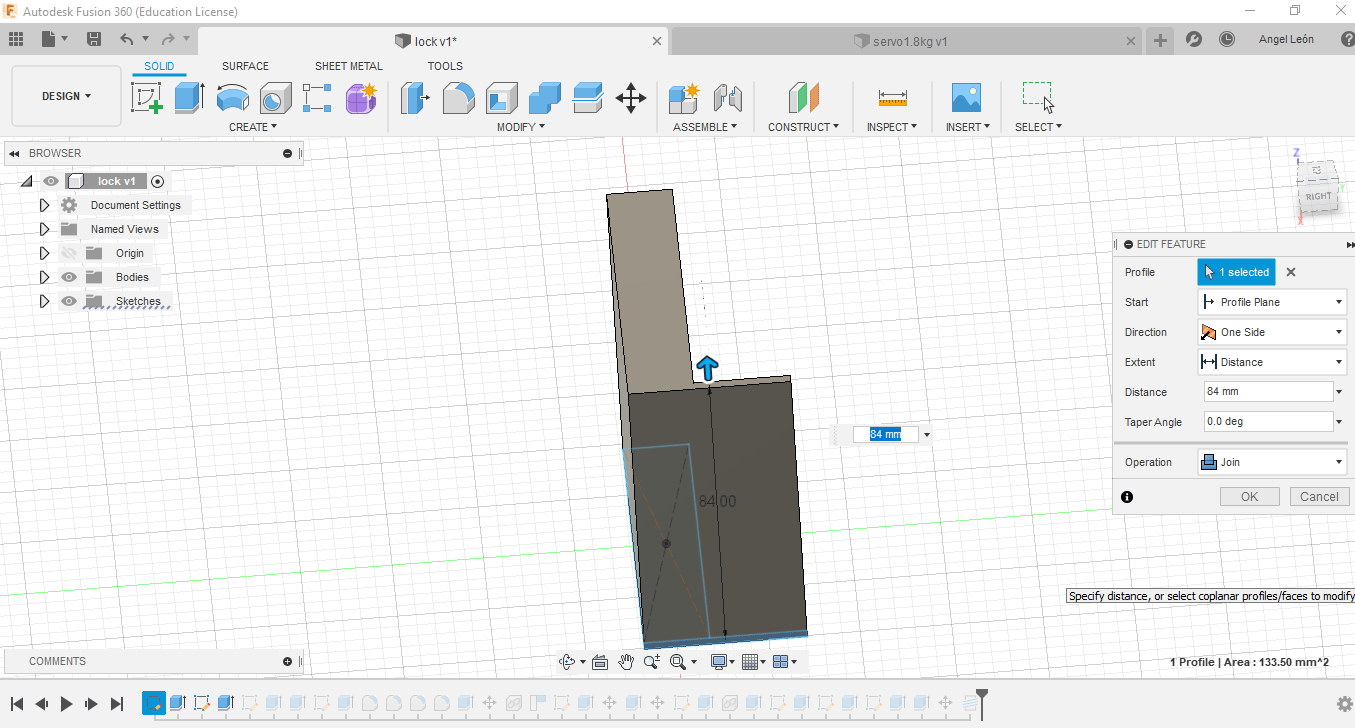
Task: Click the Pan hand icon
Action: pyautogui.click(x=626, y=662)
